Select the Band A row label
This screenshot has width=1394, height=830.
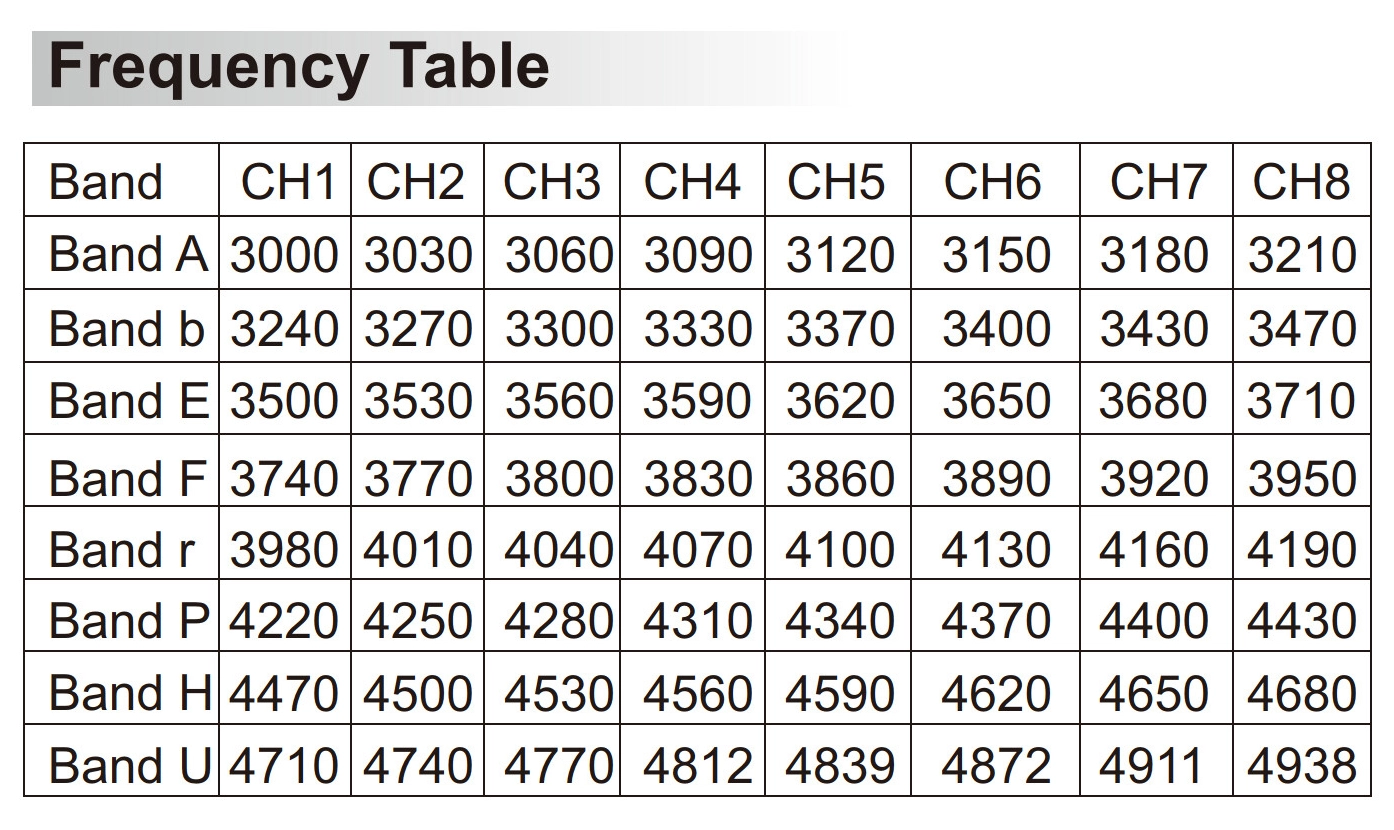click(x=126, y=255)
